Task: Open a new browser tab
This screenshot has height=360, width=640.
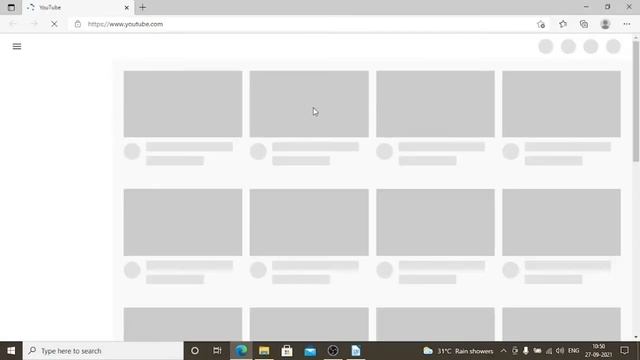Action: [x=142, y=7]
